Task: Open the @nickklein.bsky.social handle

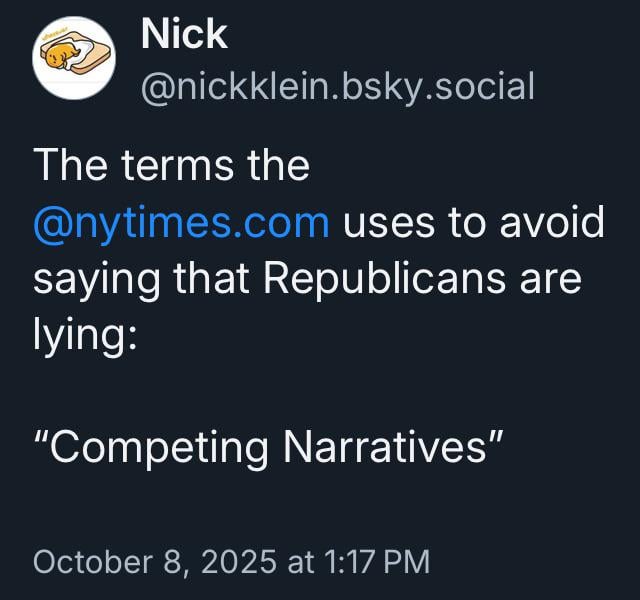Action: click(x=338, y=86)
